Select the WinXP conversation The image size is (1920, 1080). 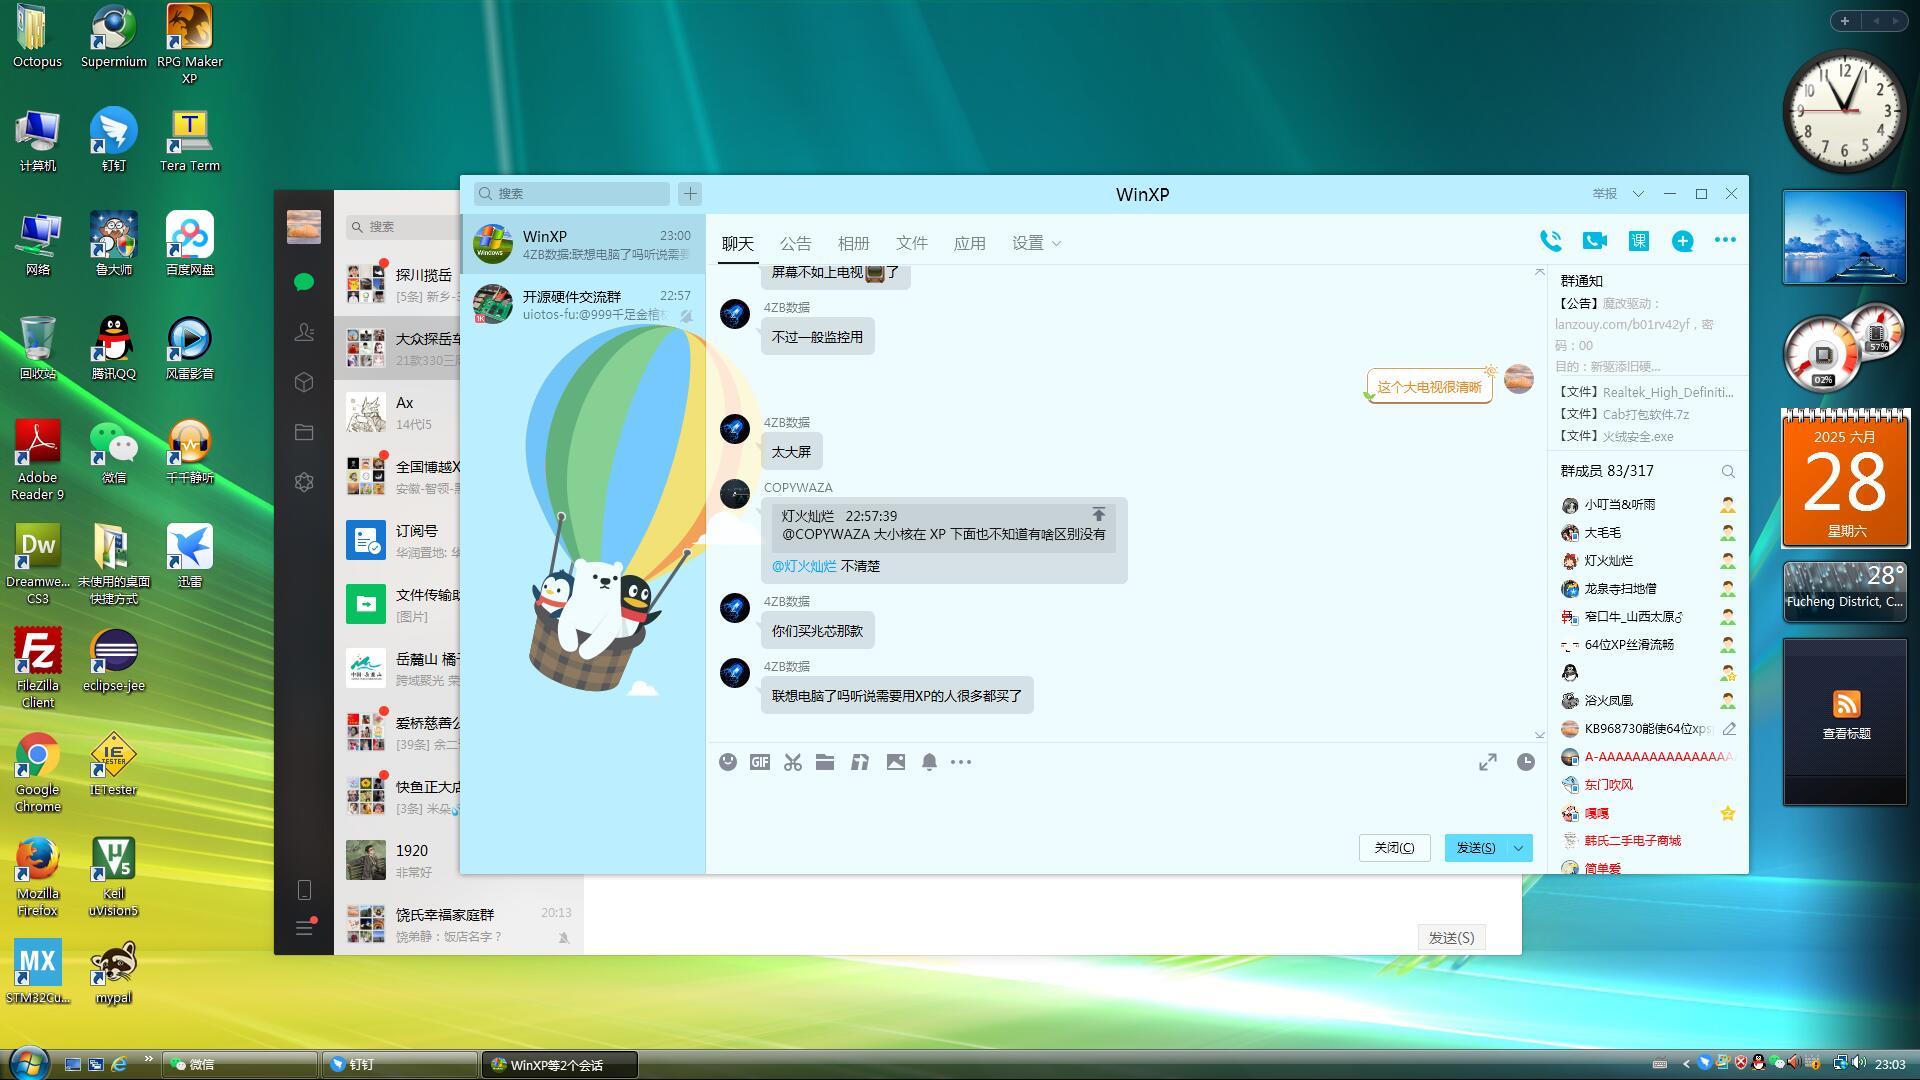pyautogui.click(x=583, y=244)
